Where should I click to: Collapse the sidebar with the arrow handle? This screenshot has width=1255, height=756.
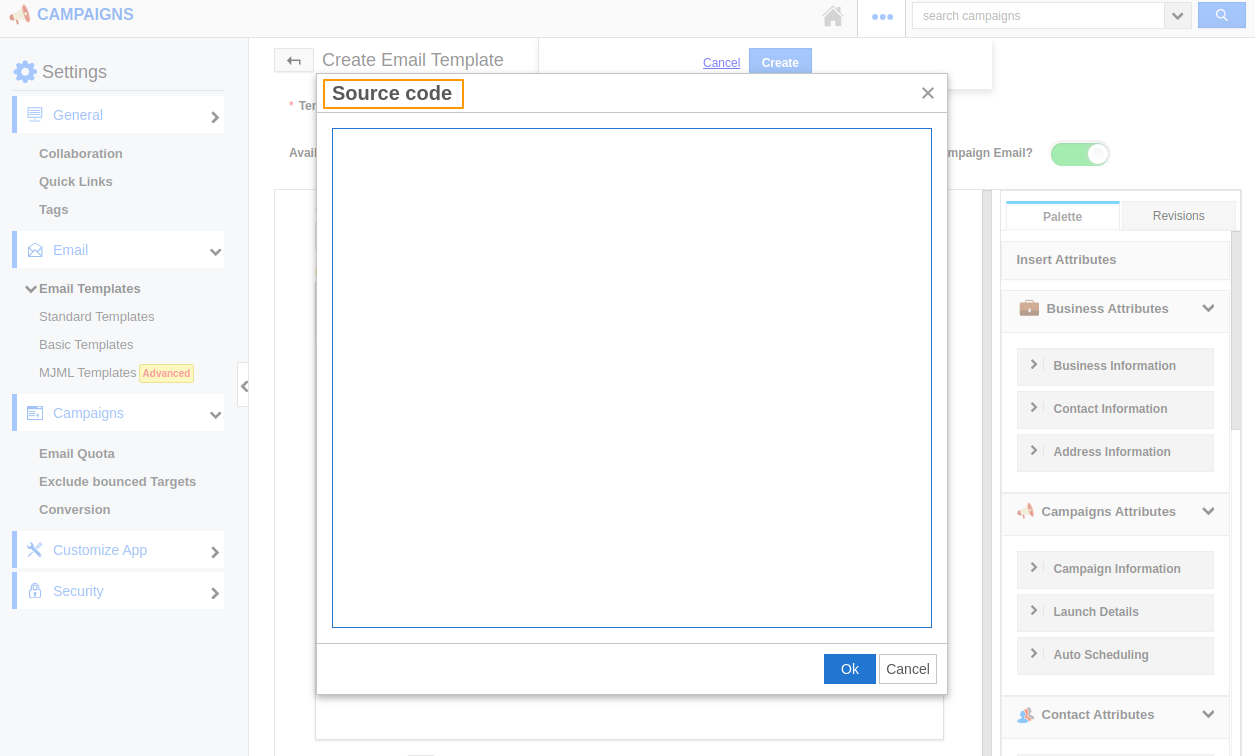[243, 385]
